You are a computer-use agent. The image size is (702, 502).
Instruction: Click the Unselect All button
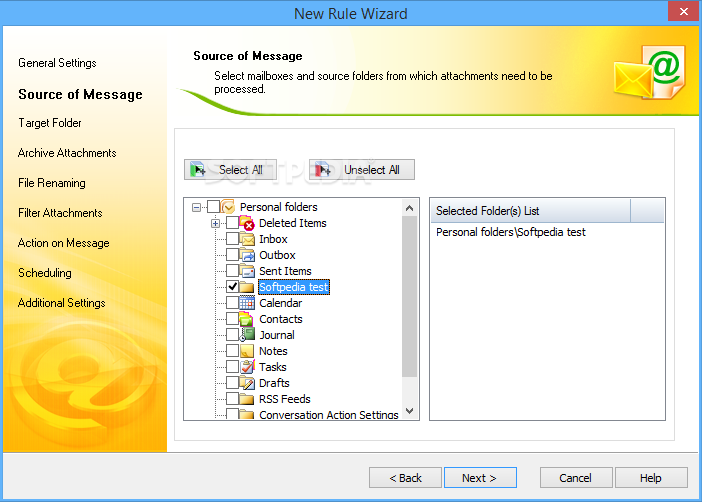362,170
